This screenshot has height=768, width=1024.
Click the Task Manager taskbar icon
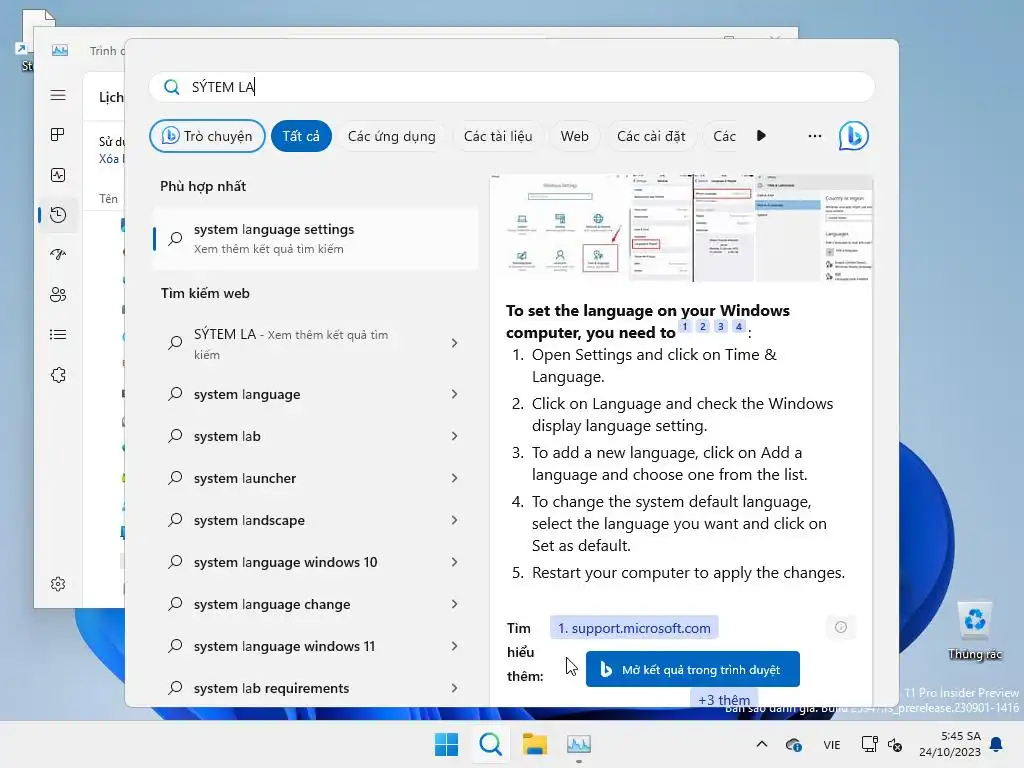(x=579, y=744)
